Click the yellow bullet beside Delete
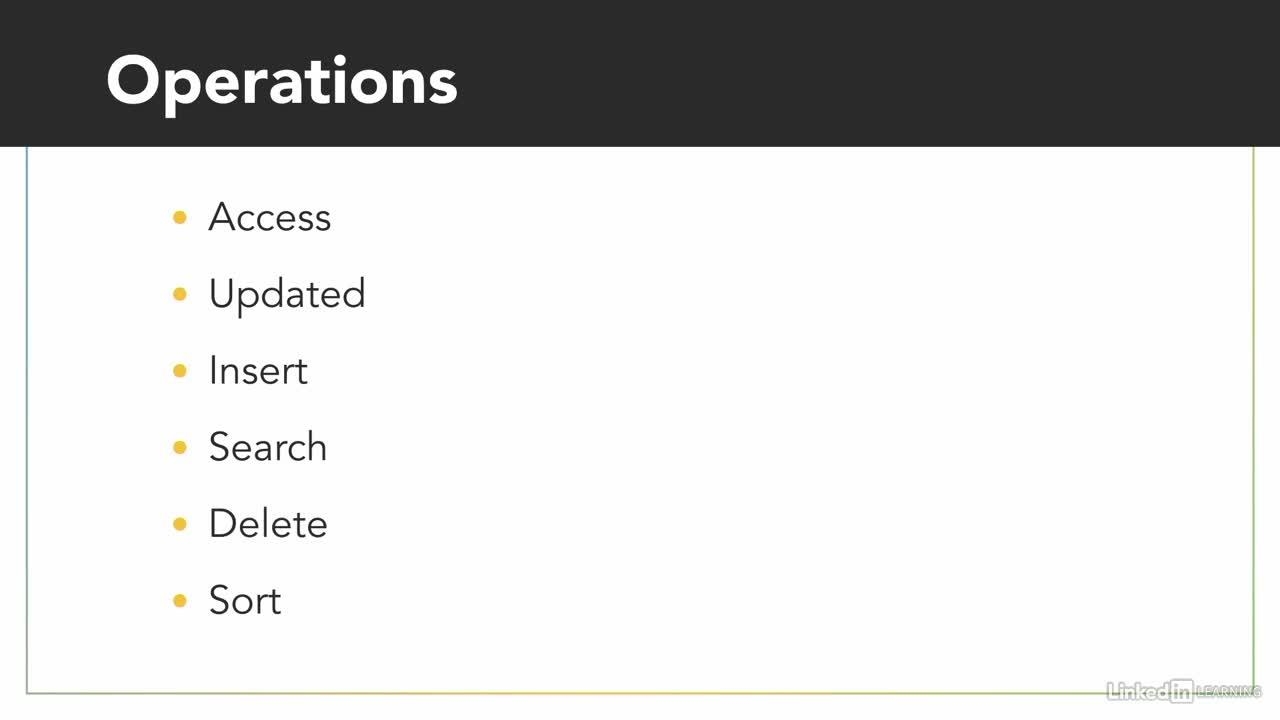The width and height of the screenshot is (1280, 720). click(180, 524)
